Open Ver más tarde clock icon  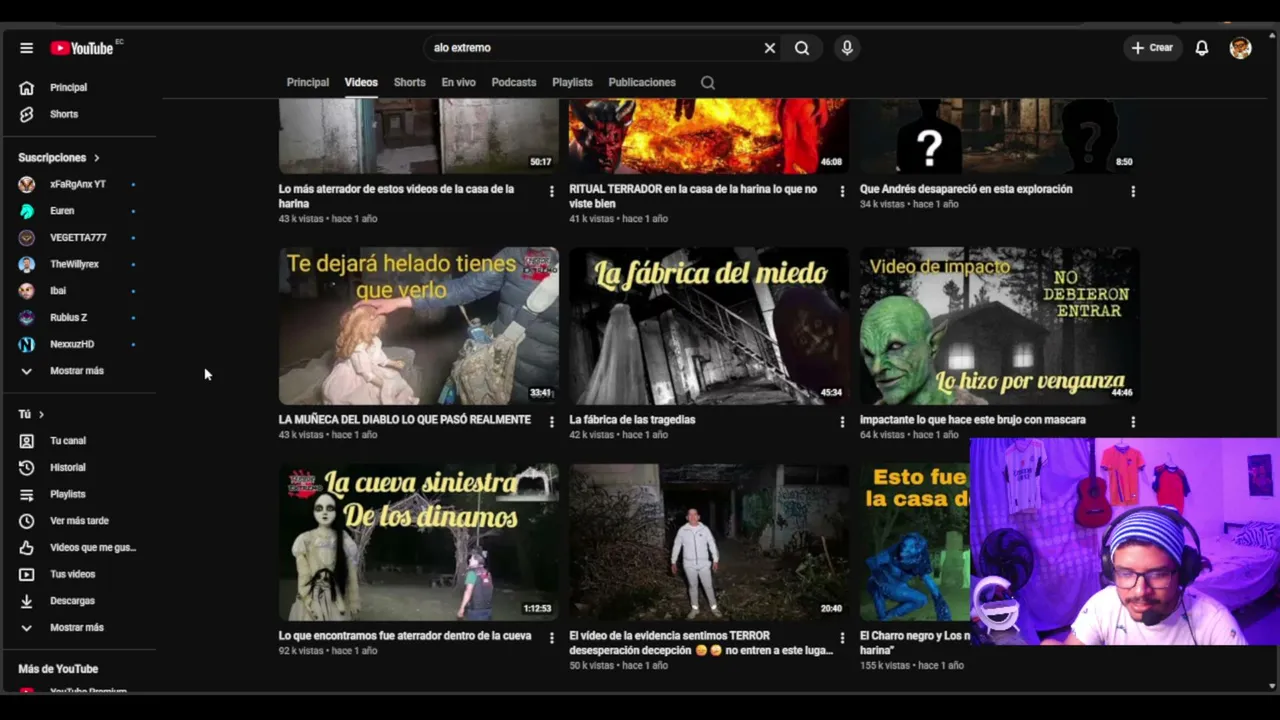(27, 521)
